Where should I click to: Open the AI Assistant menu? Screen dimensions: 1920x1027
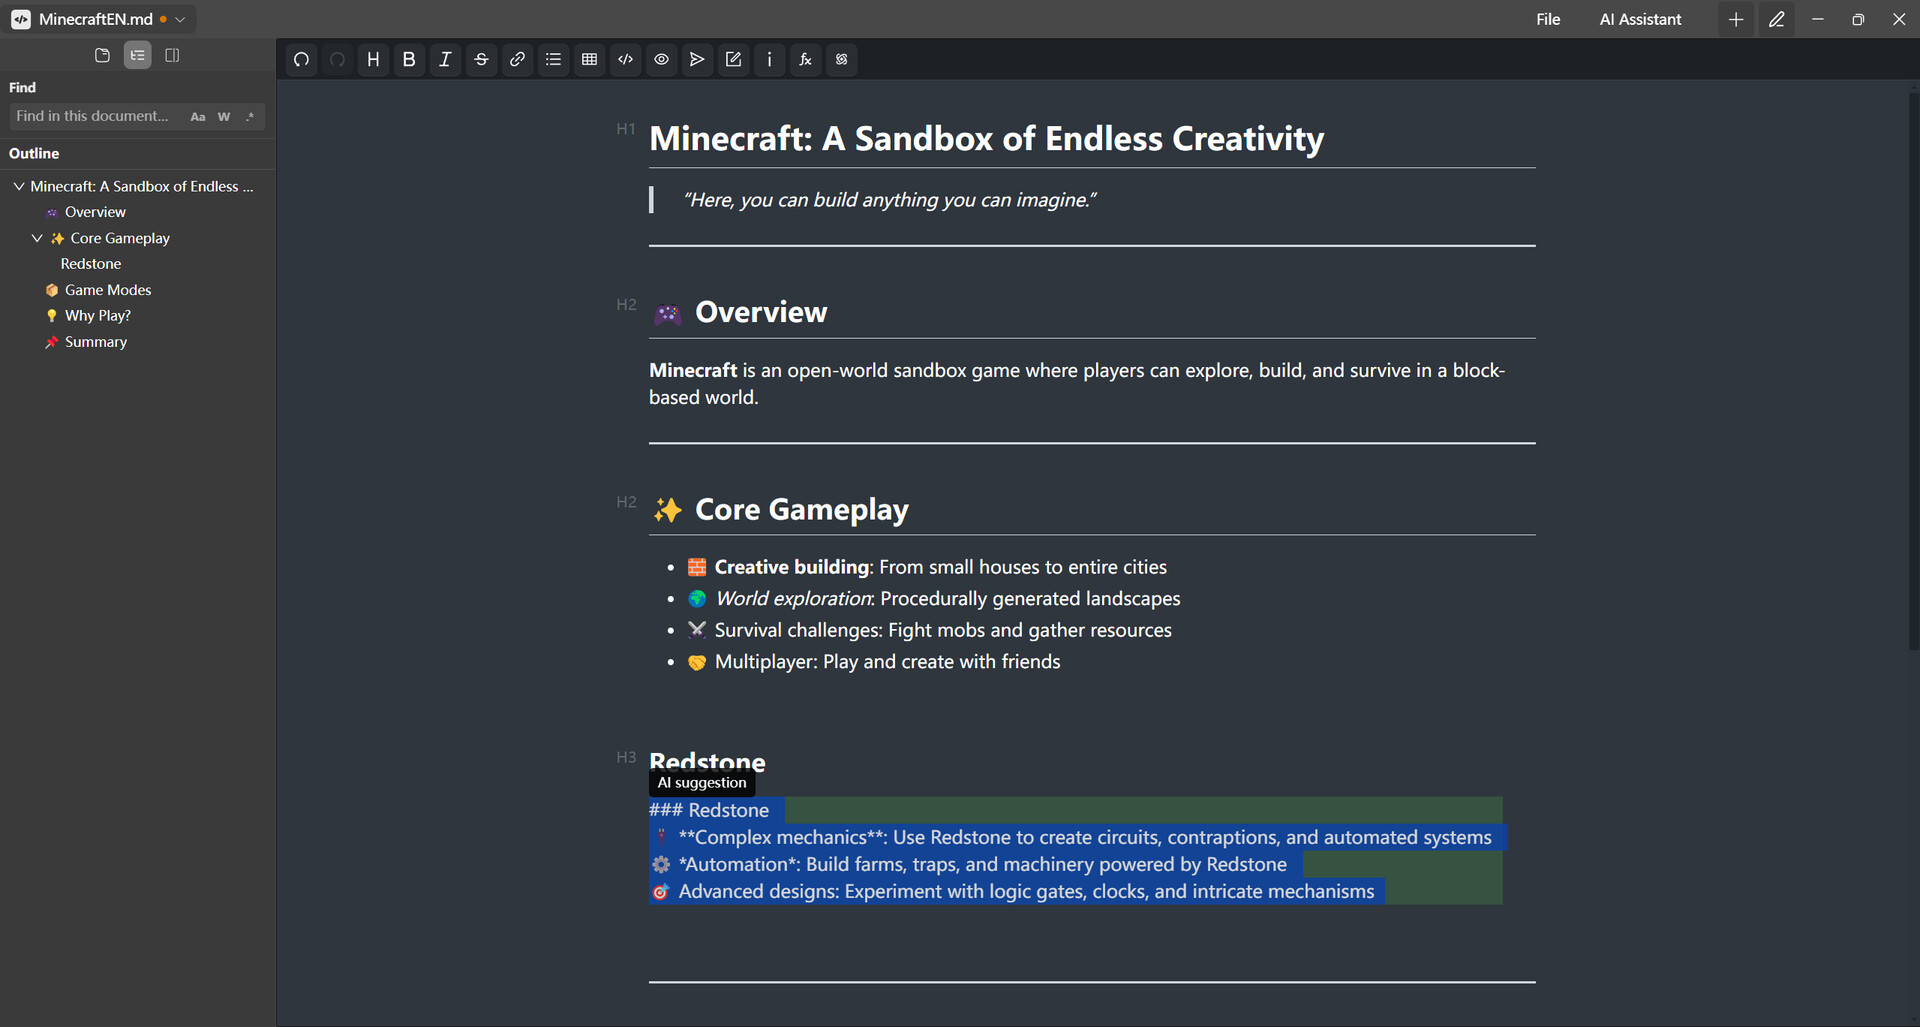point(1640,19)
